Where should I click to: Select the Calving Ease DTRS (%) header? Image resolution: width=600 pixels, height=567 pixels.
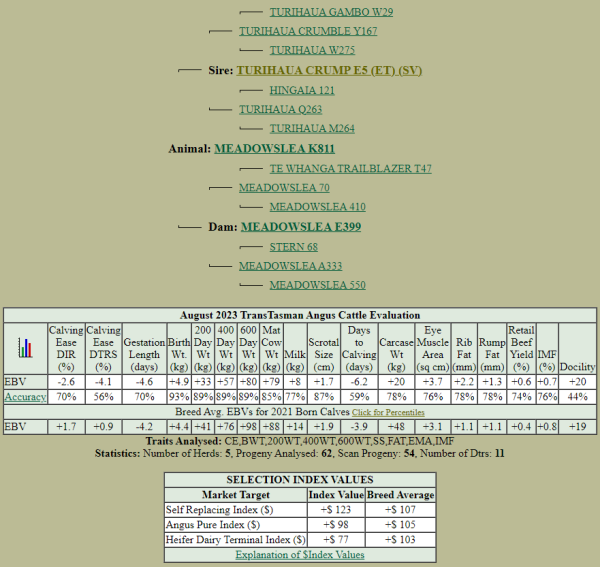pos(103,349)
